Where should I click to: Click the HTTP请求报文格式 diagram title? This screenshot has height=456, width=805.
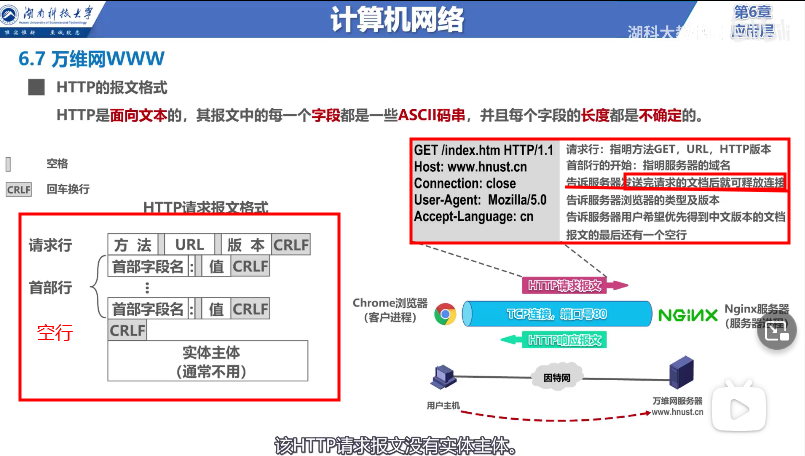pyautogui.click(x=205, y=207)
